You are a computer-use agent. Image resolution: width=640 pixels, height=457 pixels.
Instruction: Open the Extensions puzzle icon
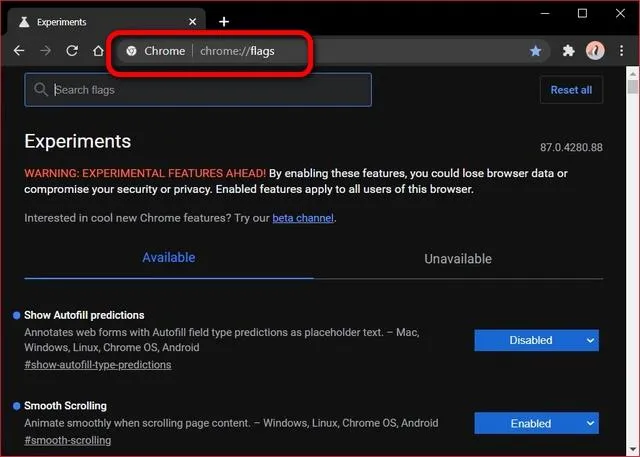(568, 51)
